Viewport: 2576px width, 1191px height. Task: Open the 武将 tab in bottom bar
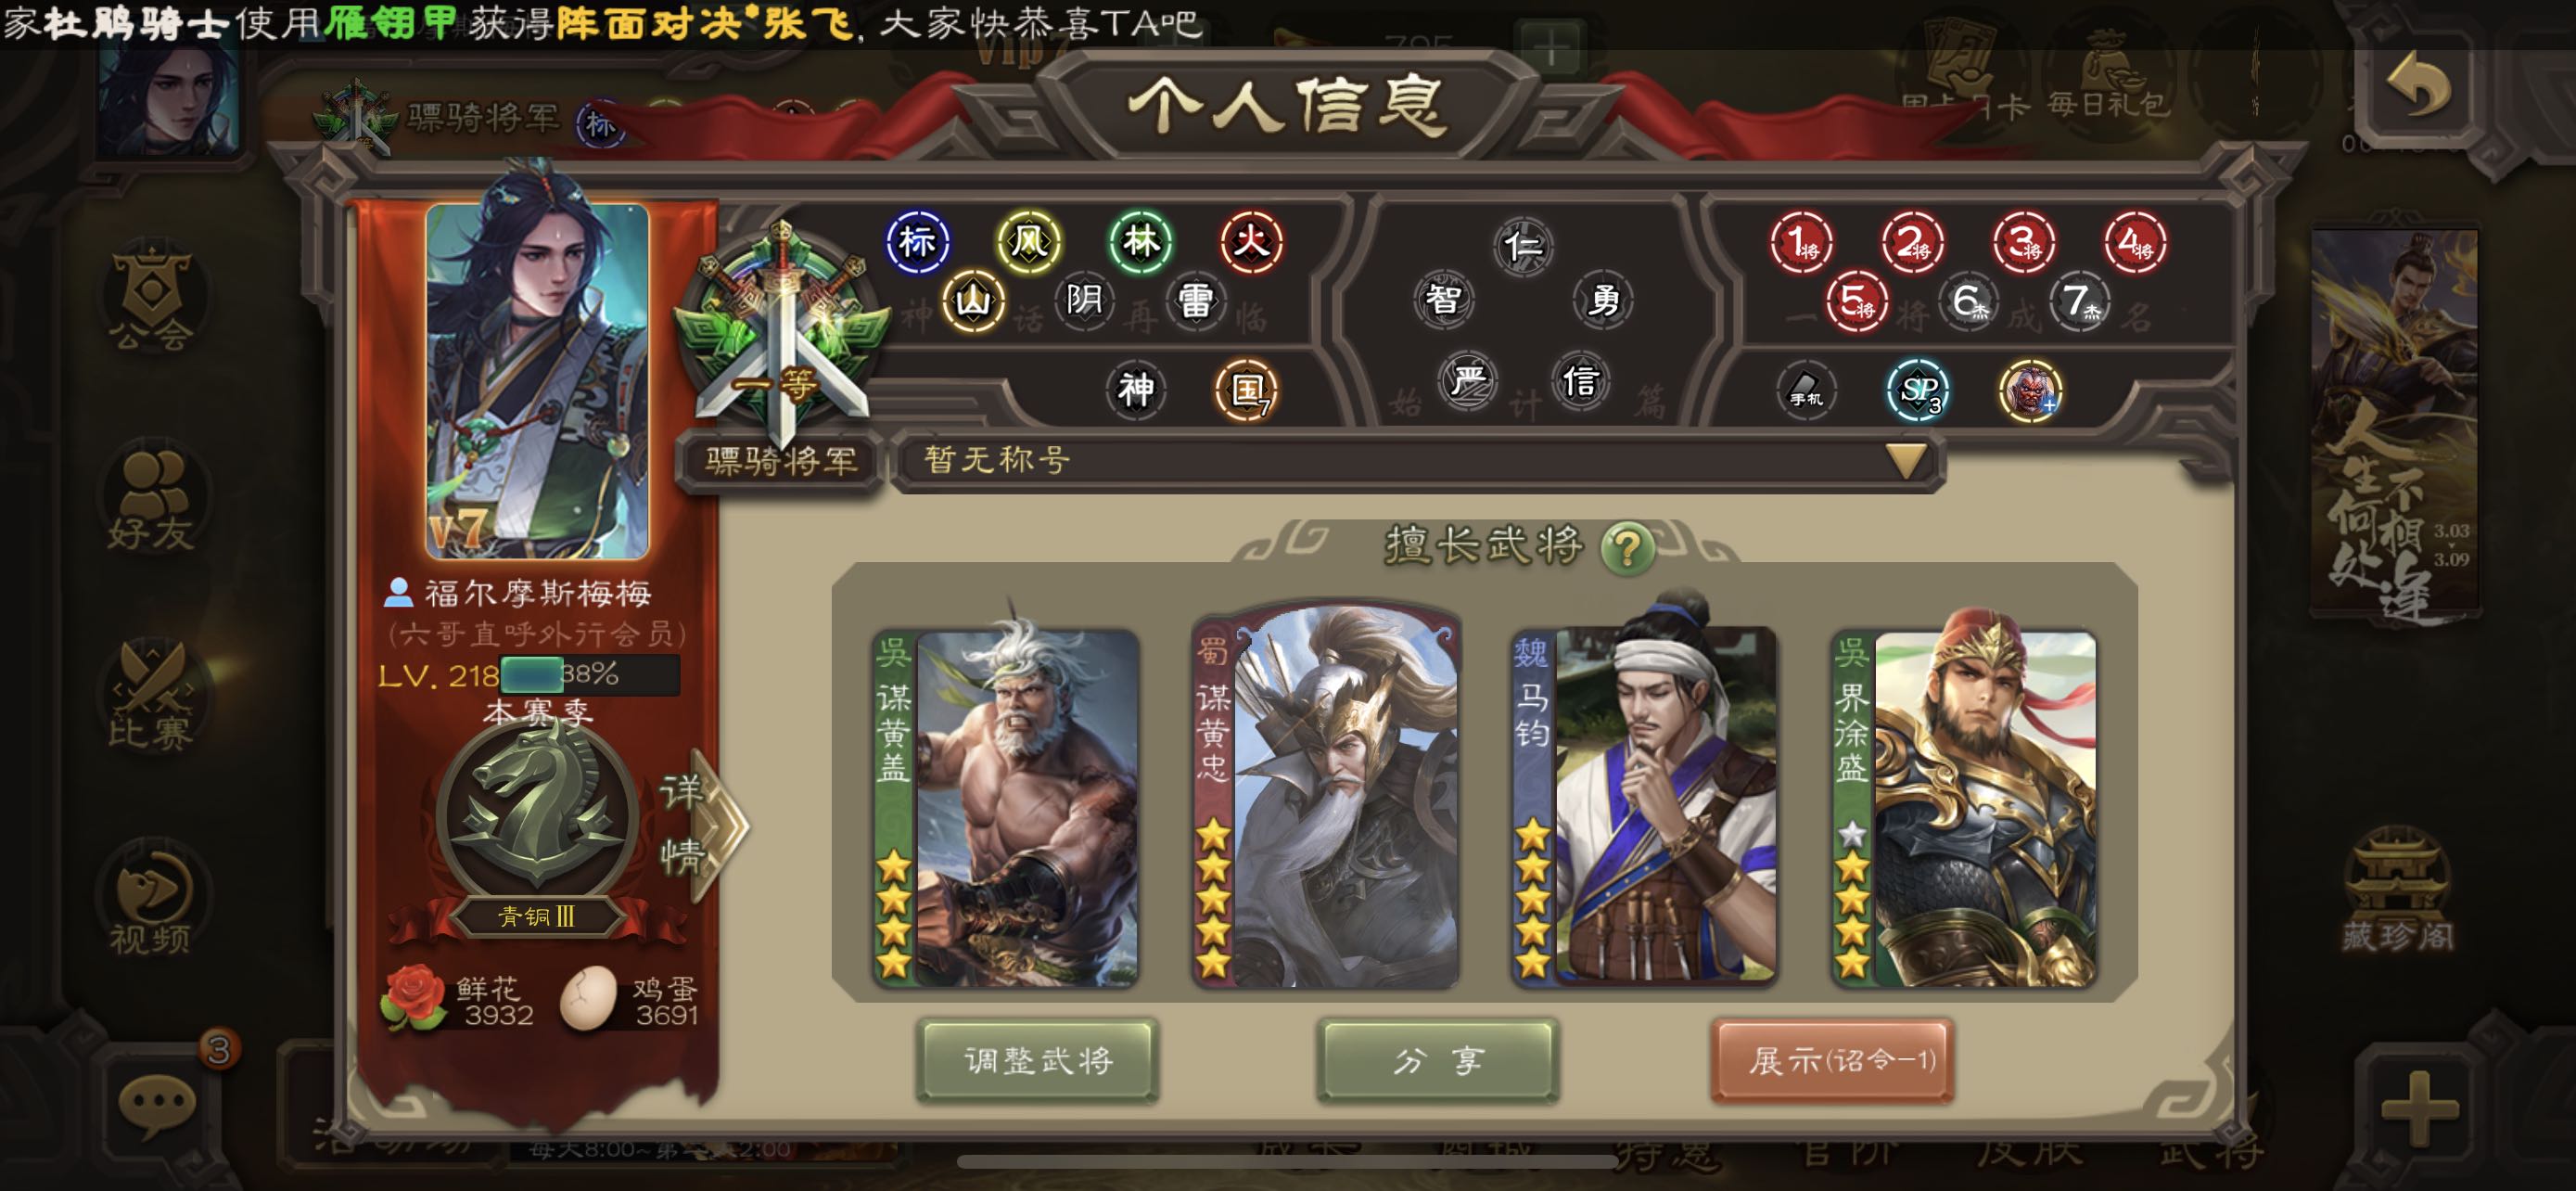(x=2212, y=1151)
